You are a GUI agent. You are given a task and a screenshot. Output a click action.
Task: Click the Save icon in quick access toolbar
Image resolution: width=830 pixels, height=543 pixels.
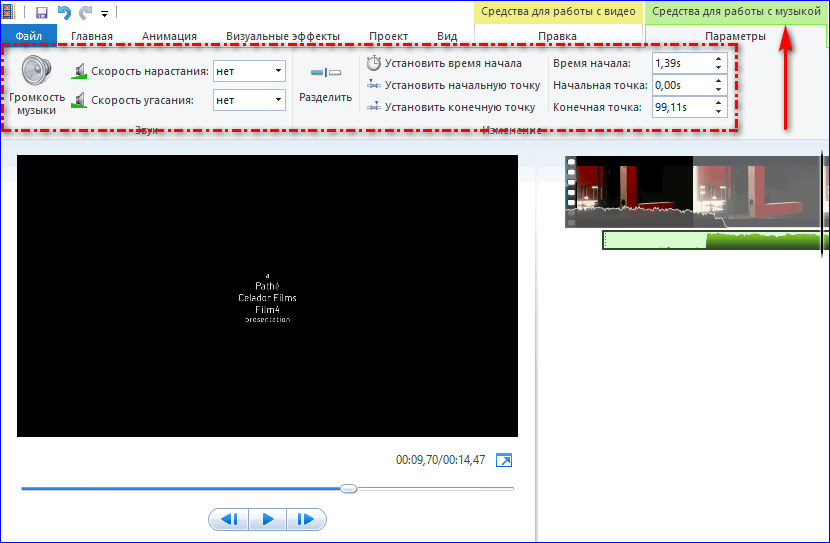(x=41, y=13)
